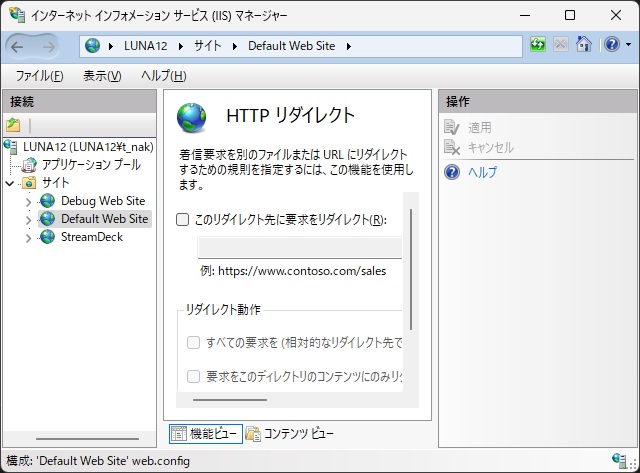
Task: Open dropdown arrow after Default Web Site breadcrumb
Action: [349, 47]
